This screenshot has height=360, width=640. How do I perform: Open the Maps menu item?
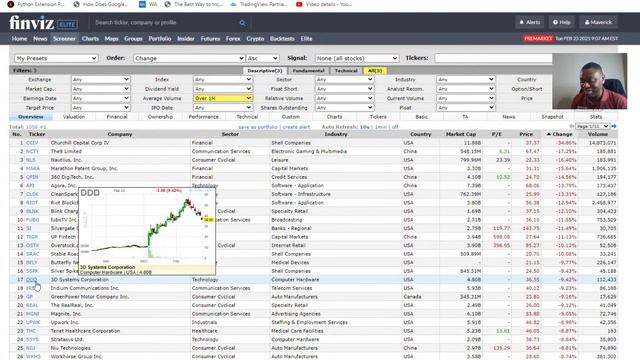111,39
